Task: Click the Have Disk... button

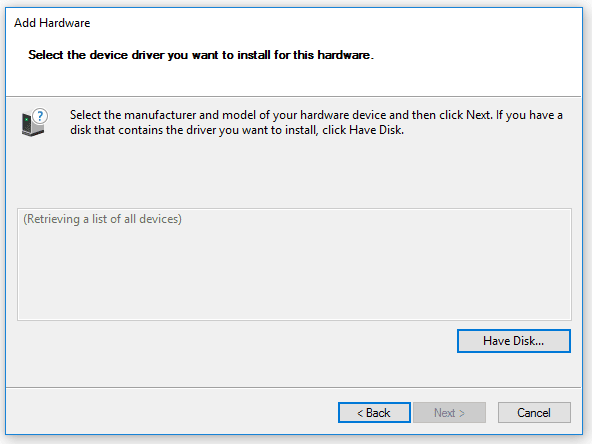Action: (x=513, y=341)
